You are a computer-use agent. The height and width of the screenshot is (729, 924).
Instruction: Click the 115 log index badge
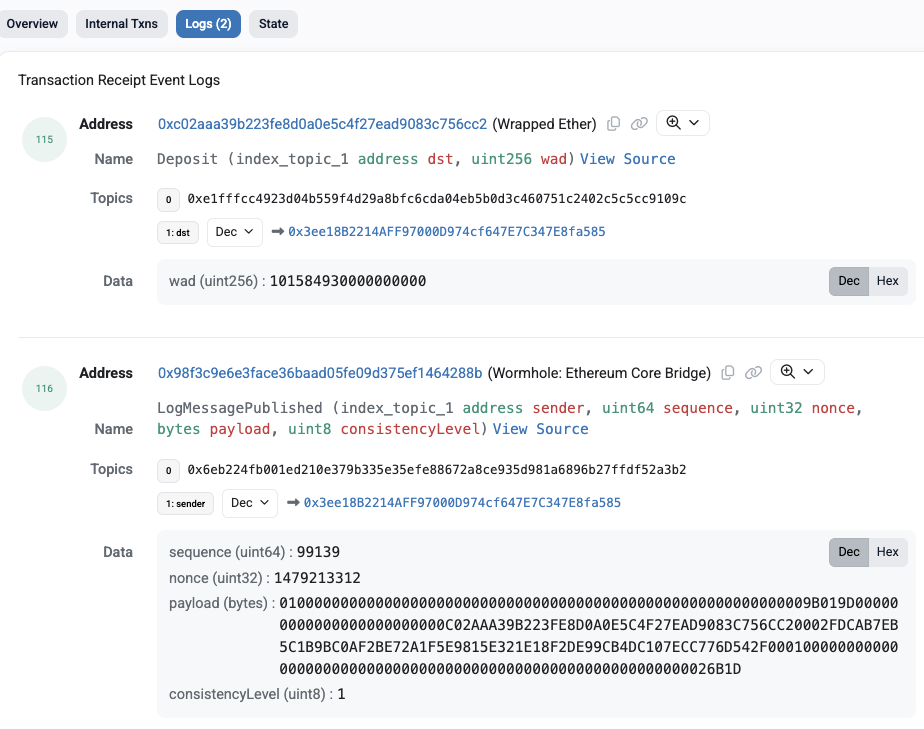tap(44, 140)
